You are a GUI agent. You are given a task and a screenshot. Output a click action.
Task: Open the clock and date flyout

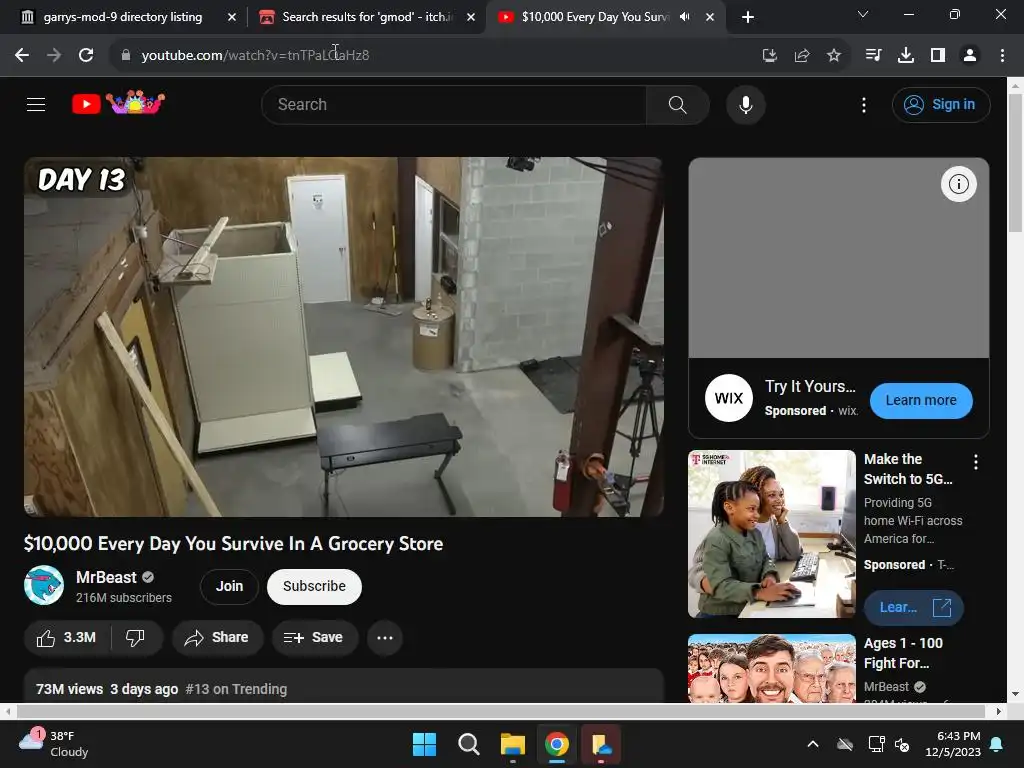(952, 744)
